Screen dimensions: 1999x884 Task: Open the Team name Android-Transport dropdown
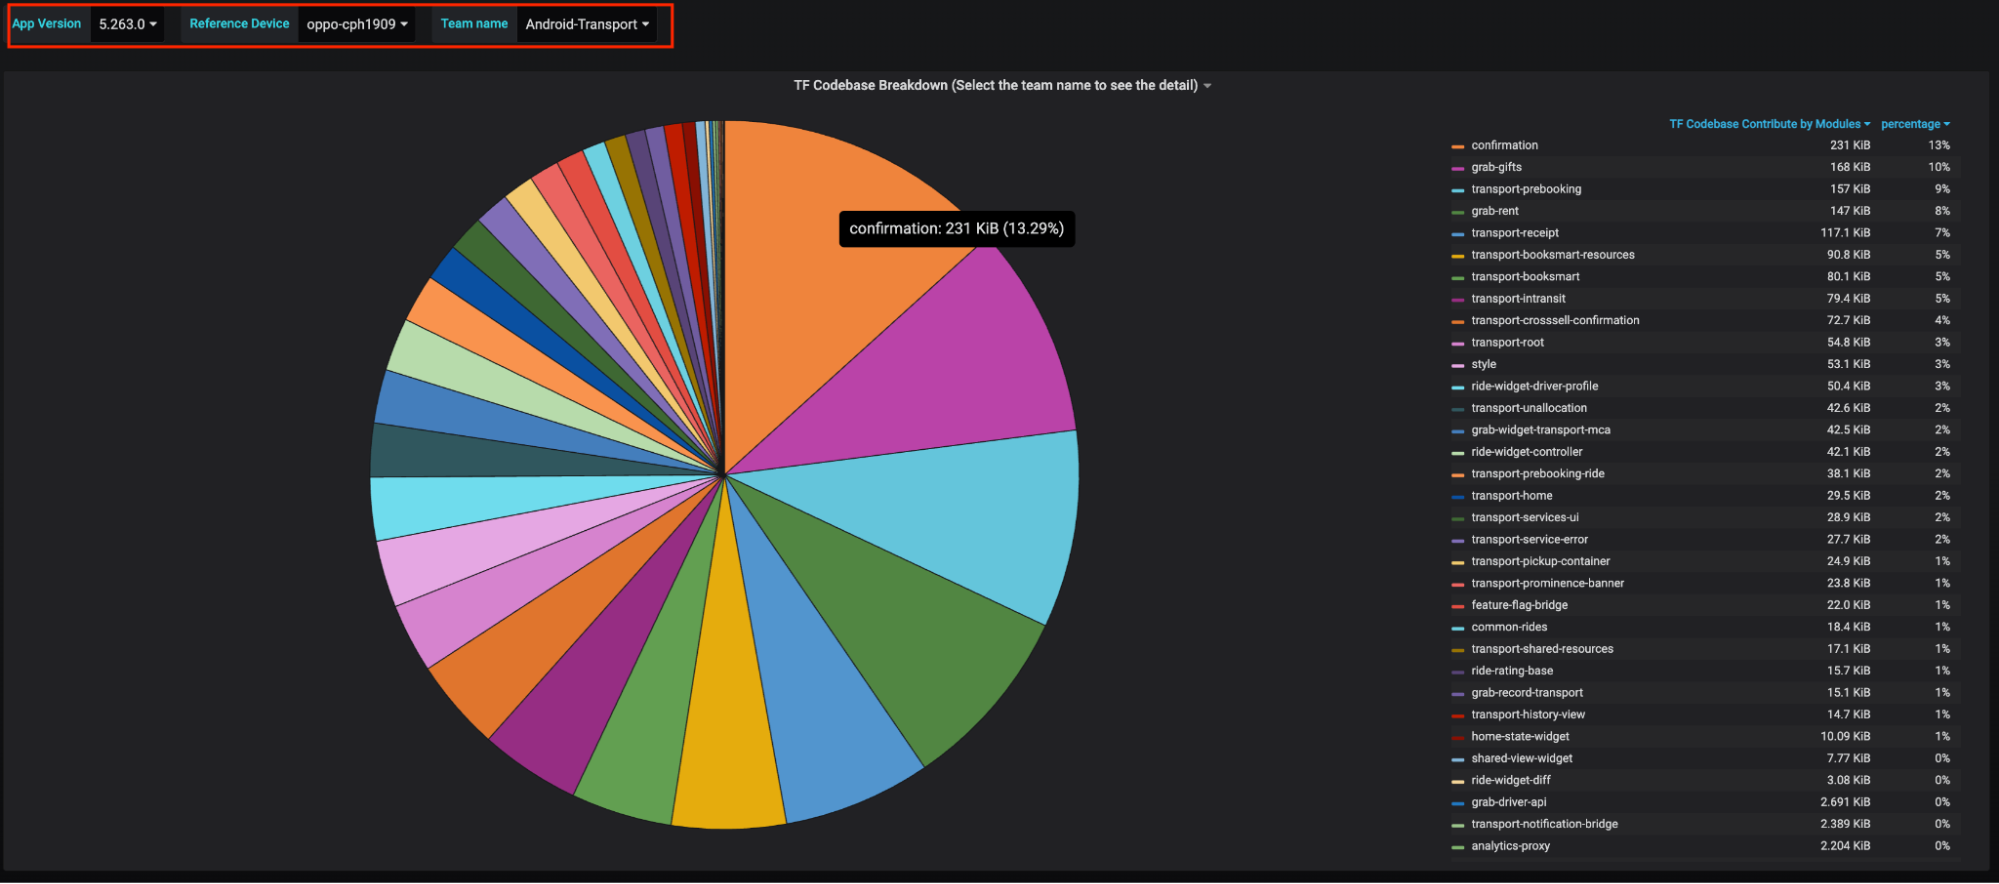pos(587,24)
